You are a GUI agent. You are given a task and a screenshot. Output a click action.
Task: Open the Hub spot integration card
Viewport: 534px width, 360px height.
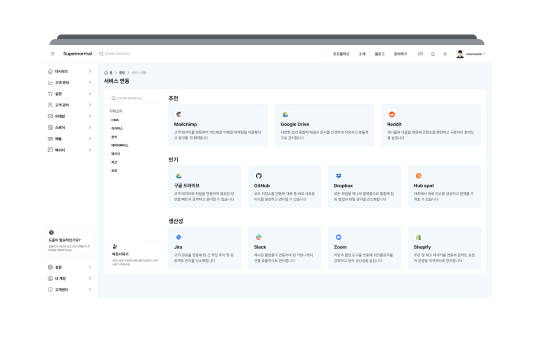click(444, 187)
